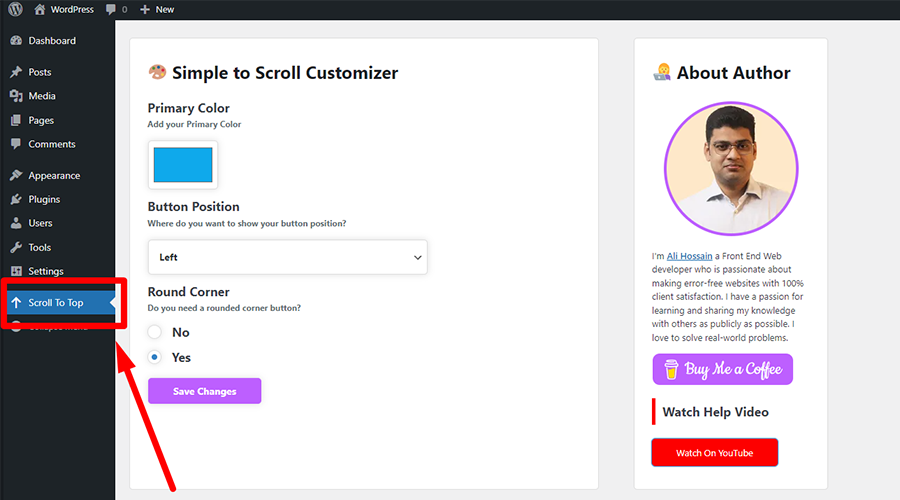Screen dimensions: 900x500
Task: Click the Buy Me a Coffee banner
Action: [x=722, y=369]
